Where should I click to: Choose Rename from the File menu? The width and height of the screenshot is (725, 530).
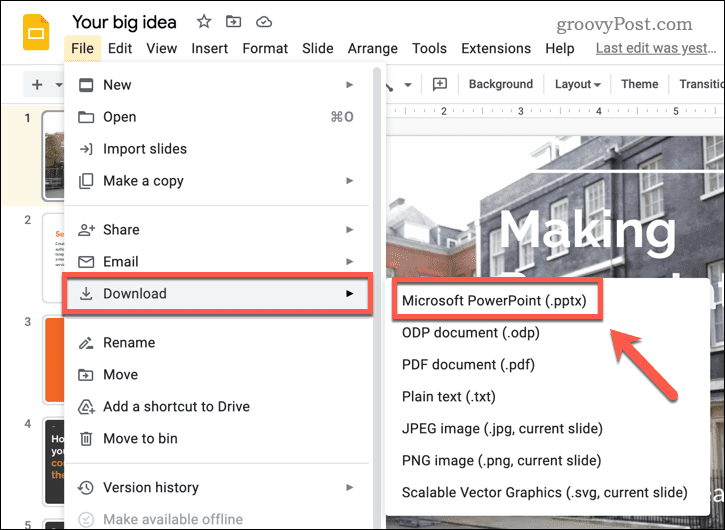coord(216,342)
